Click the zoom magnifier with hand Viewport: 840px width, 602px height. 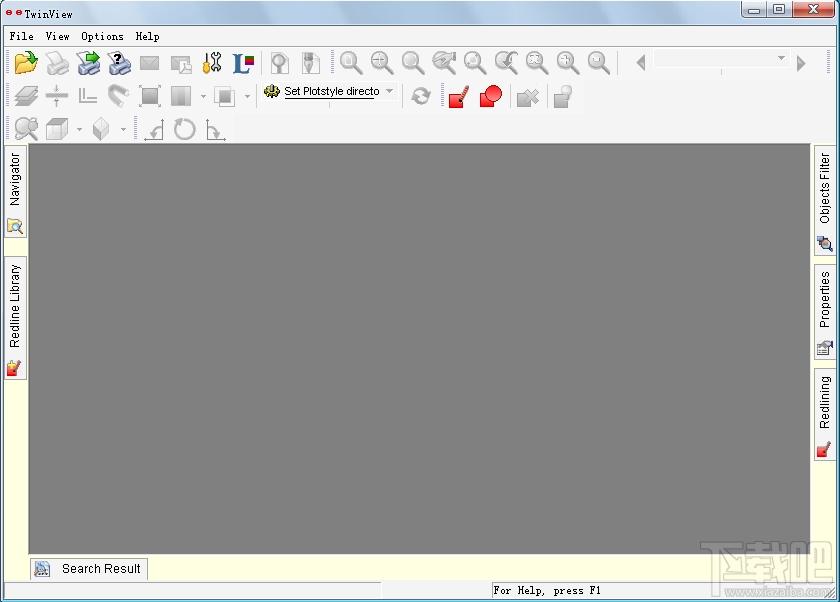pyautogui.click(x=444, y=63)
